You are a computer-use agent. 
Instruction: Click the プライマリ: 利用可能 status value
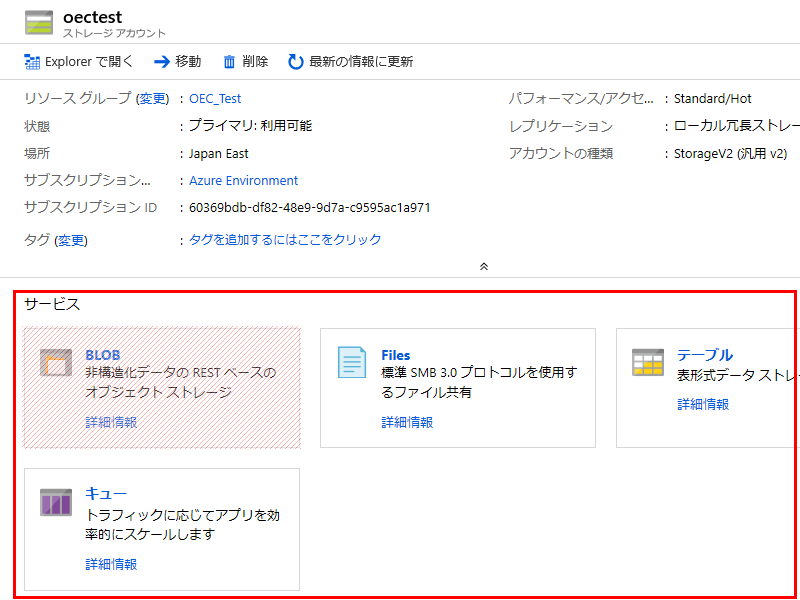[251, 126]
